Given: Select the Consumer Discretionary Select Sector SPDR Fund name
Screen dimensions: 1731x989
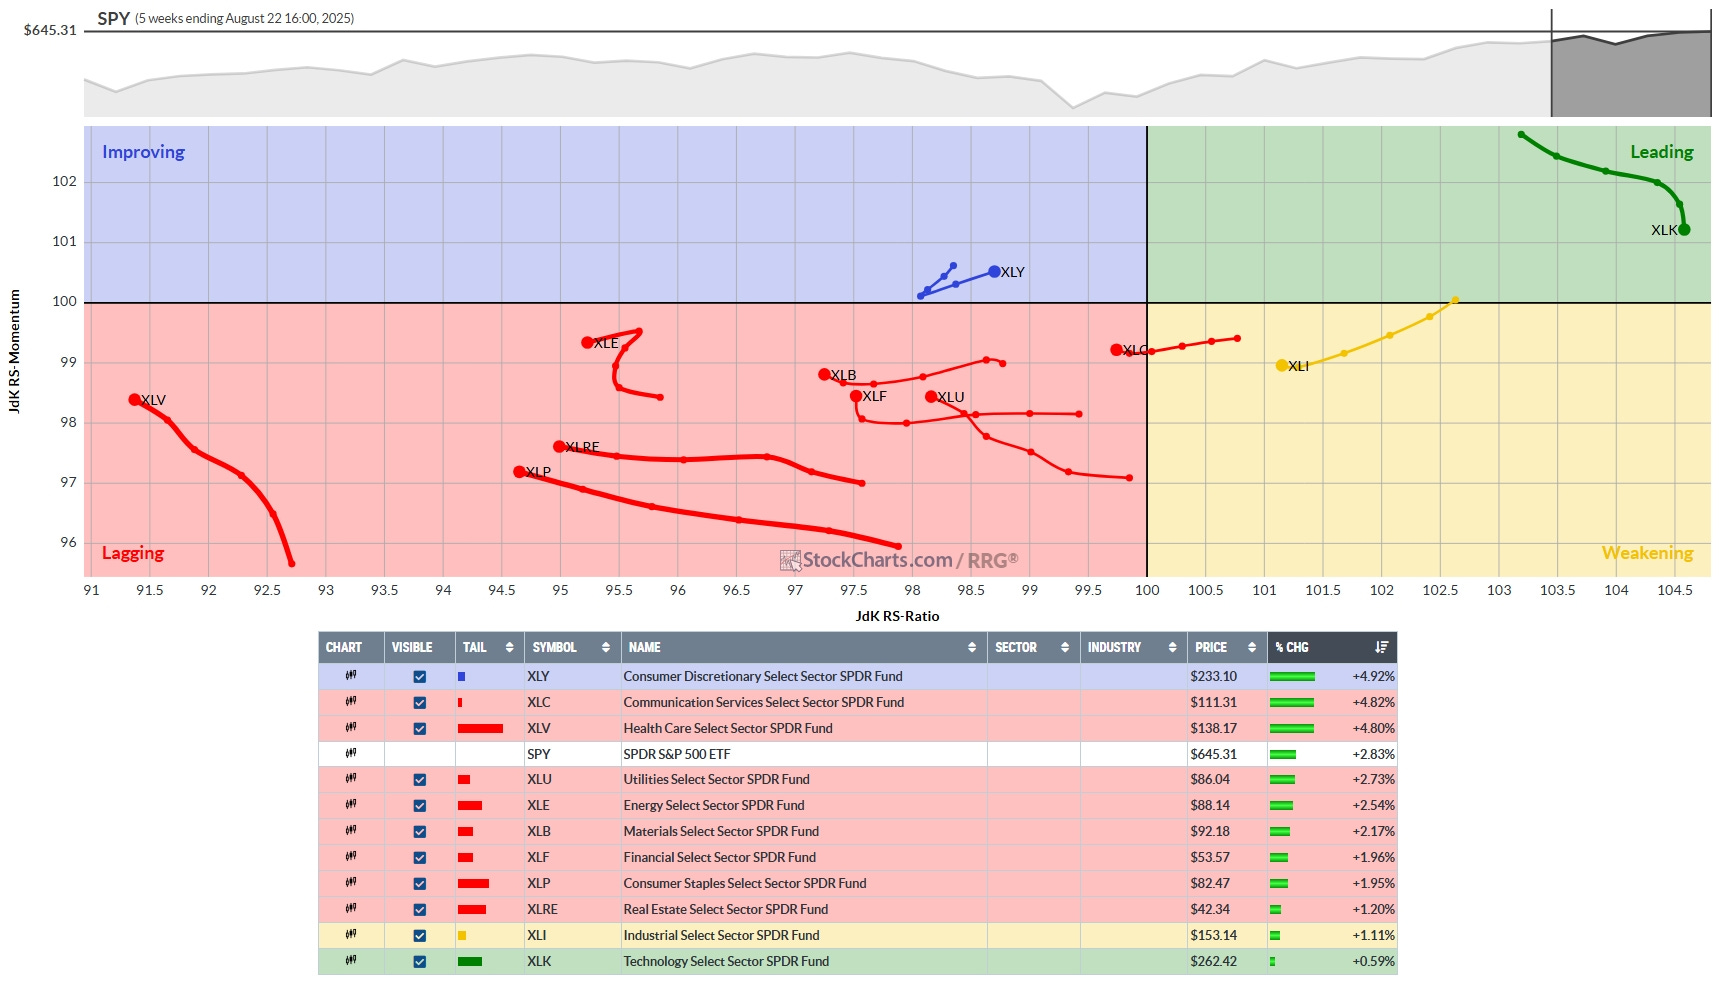Looking at the screenshot, I should (x=763, y=677).
